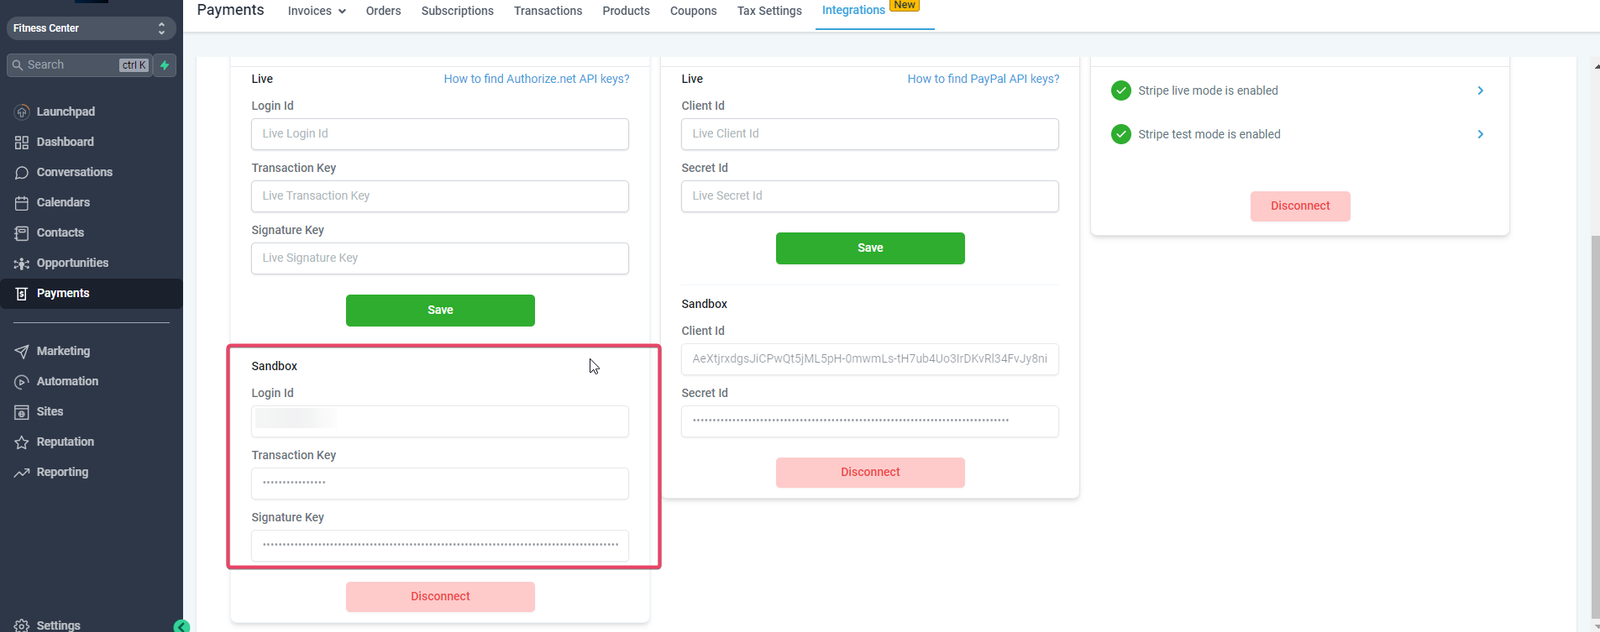This screenshot has width=1600, height=632.
Task: Expand the Stripe live mode row chevron
Action: click(1480, 91)
